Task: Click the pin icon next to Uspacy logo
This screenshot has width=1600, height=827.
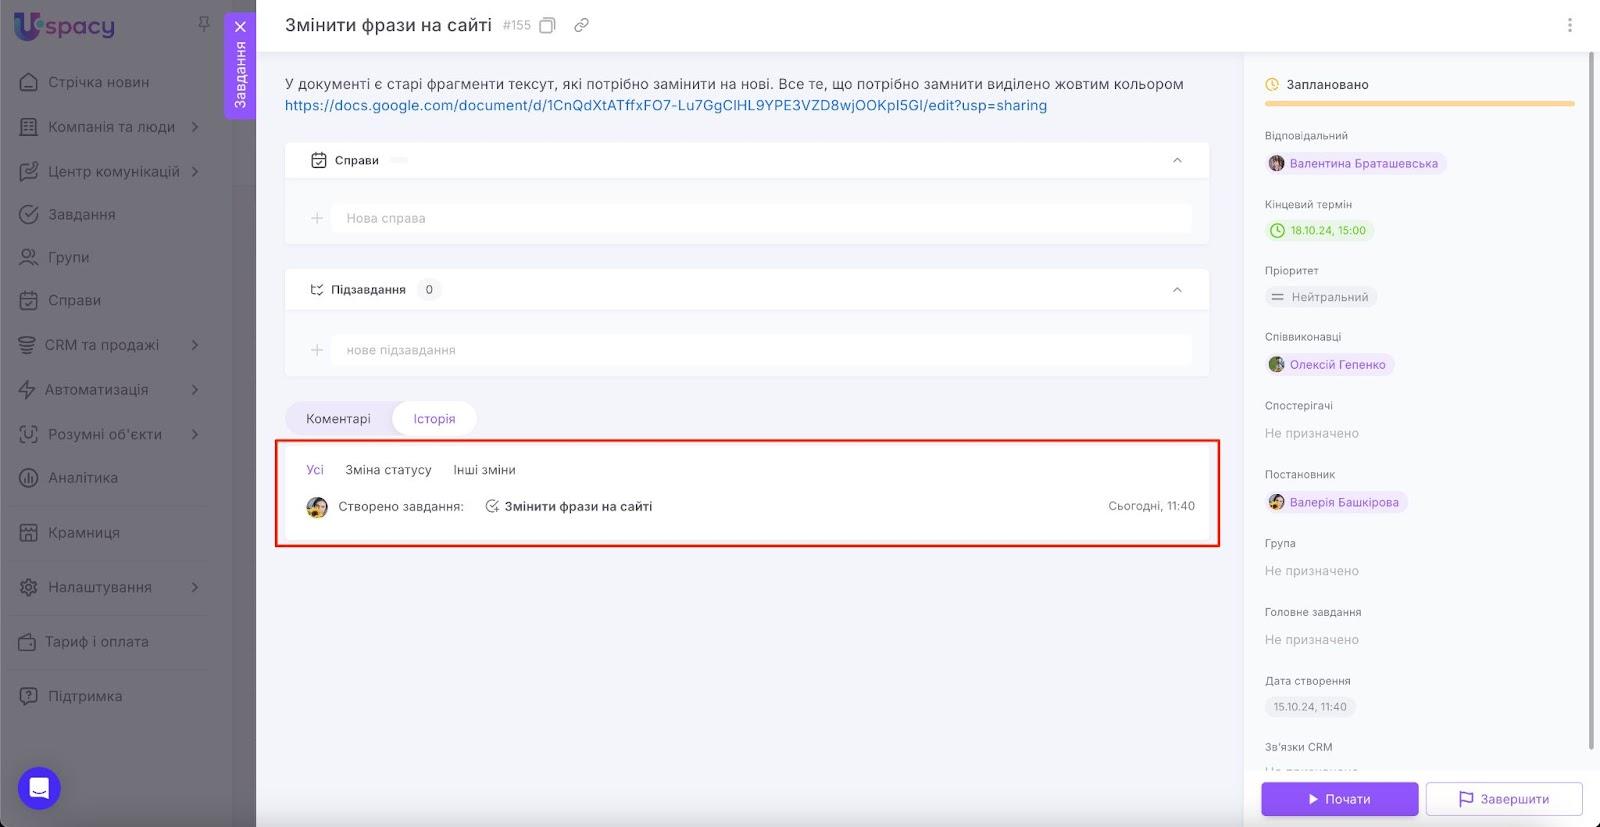Action: click(x=204, y=23)
